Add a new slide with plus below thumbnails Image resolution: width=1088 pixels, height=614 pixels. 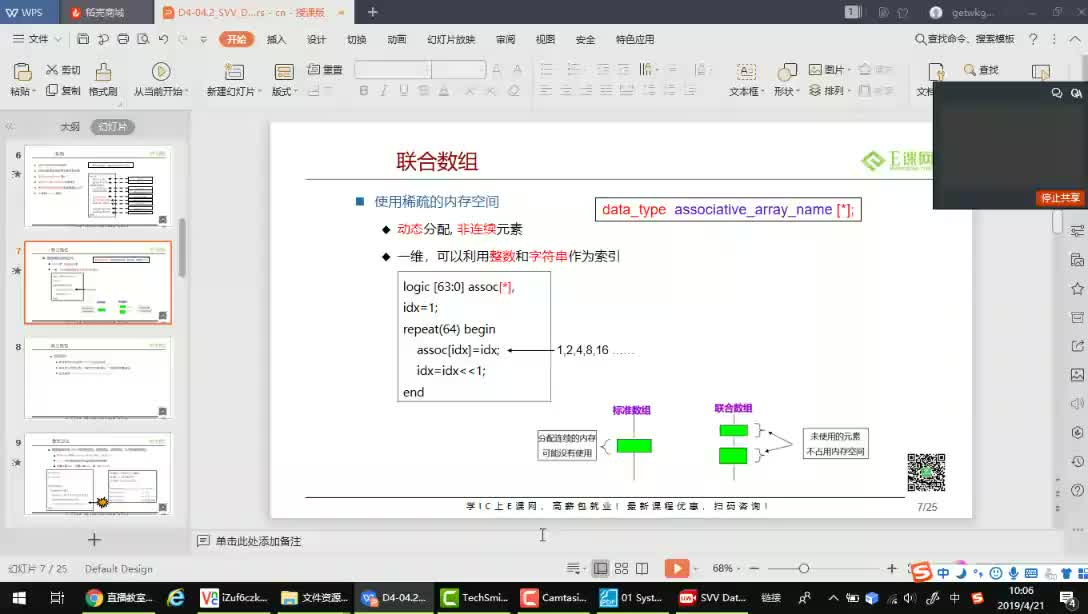tap(94, 539)
